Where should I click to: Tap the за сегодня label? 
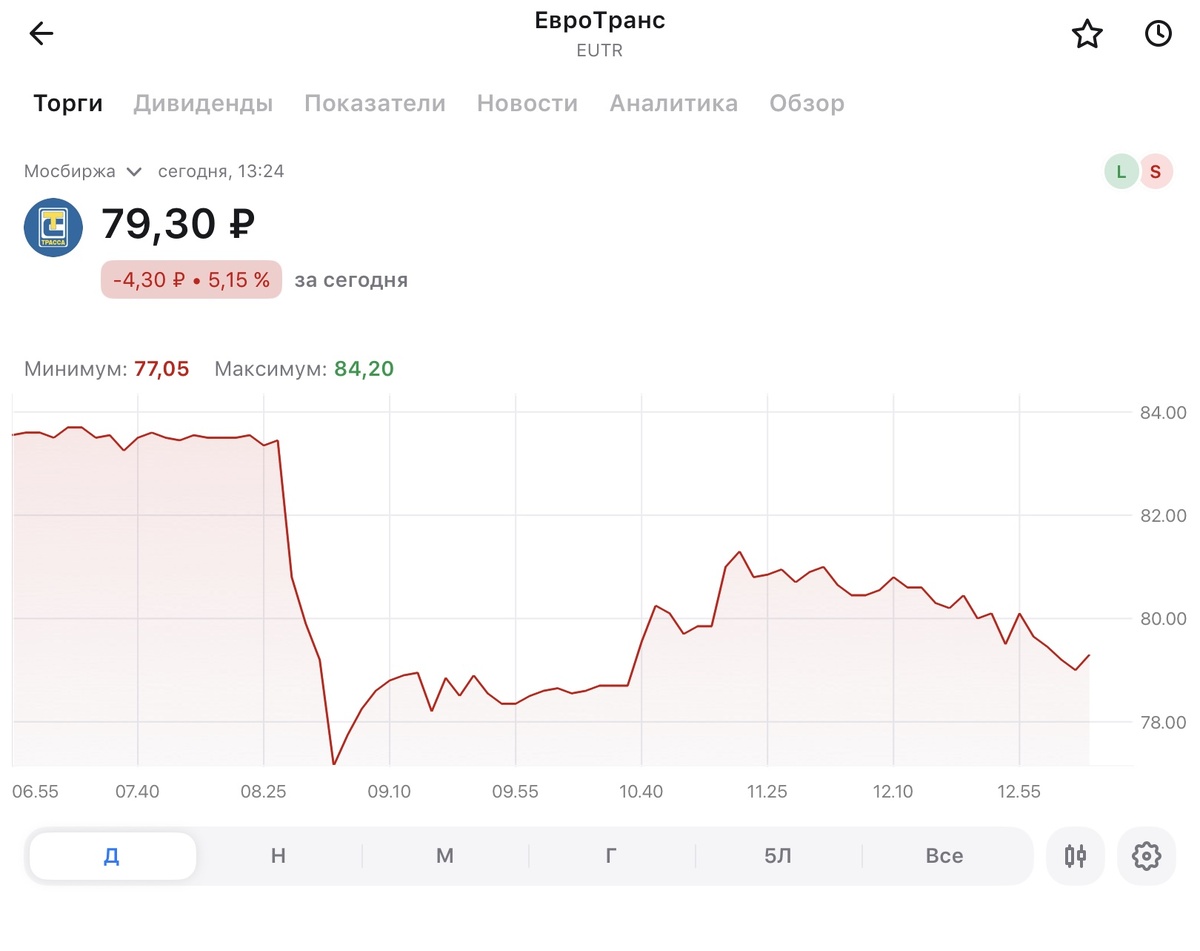(351, 280)
